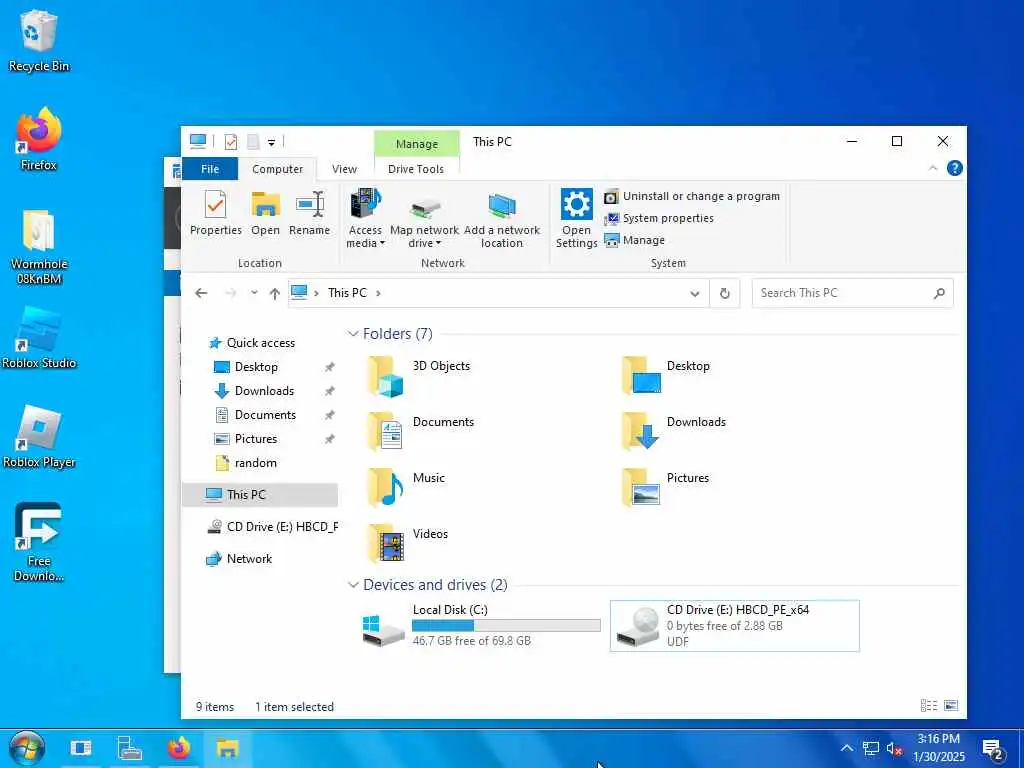1024x768 pixels.
Task: Click the Refresh button
Action: pos(724,294)
